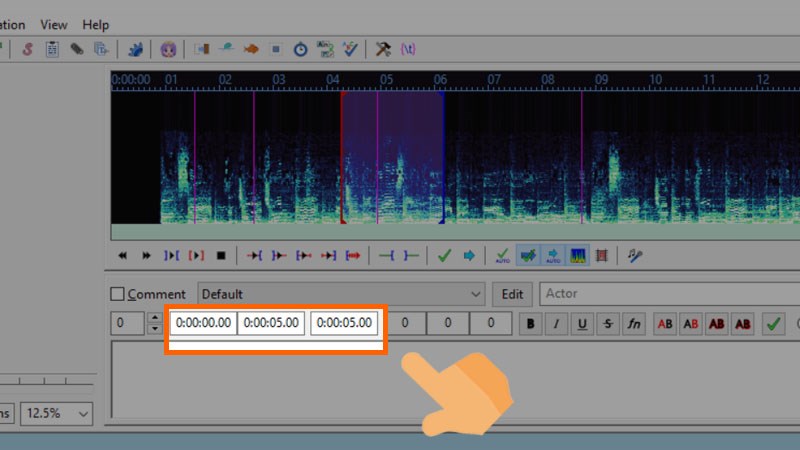Toggle Medusa-style timing shortcuts
Image resolution: width=800 pixels, height=450 pixels.
pos(602,256)
